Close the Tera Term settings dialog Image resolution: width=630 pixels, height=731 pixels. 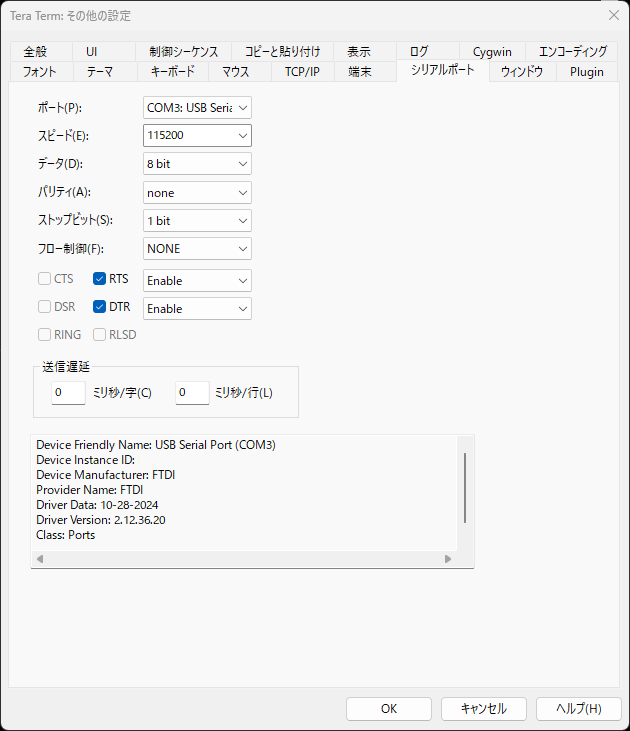(x=614, y=15)
